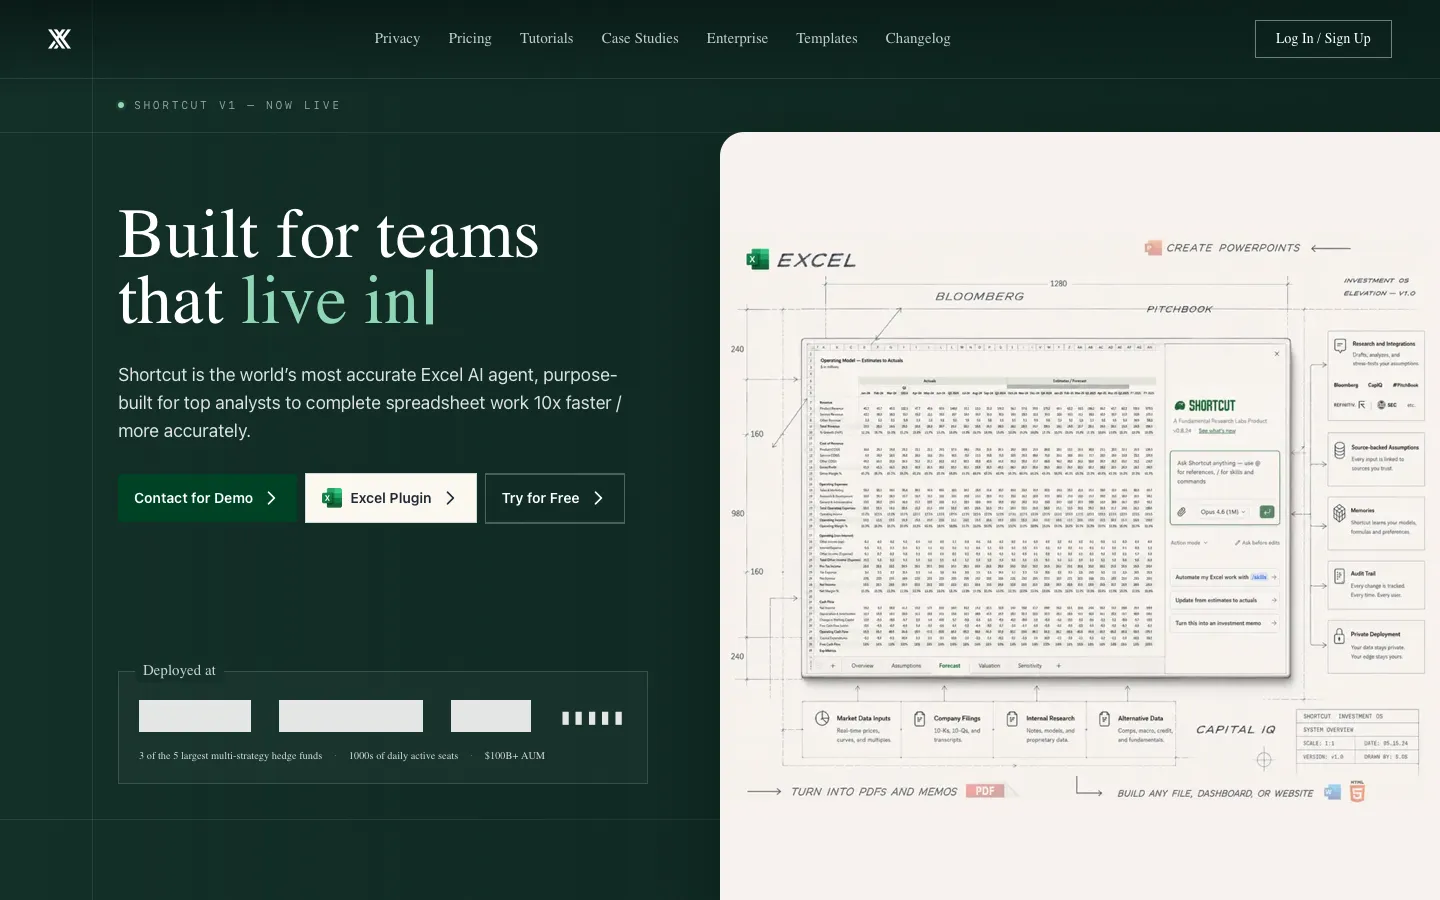Screen dimensions: 1440x900
Task: Open the Opus 4.6 (1M) model dropdown
Action: pyautogui.click(x=1222, y=512)
